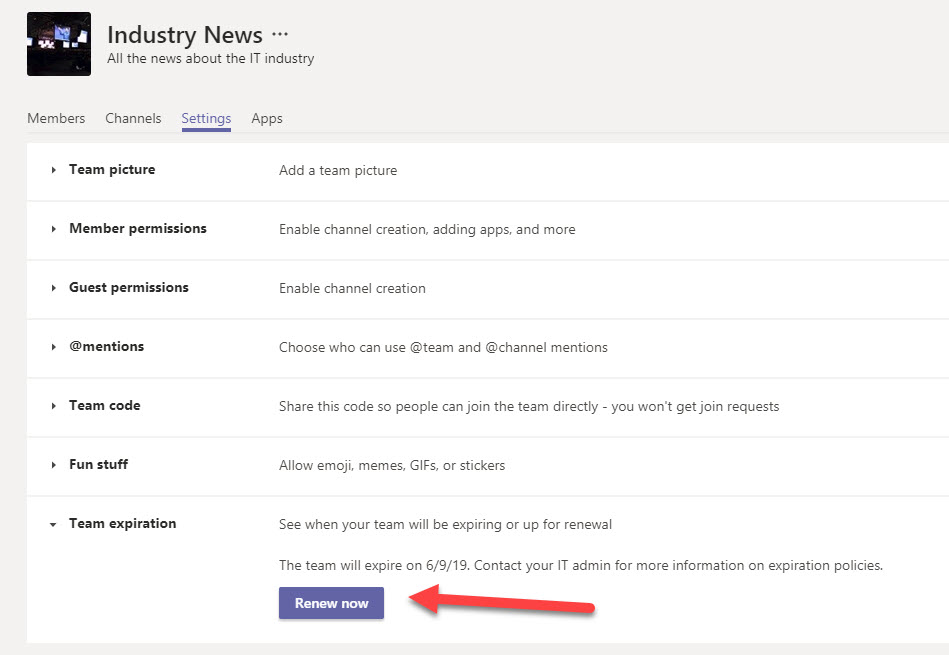Expand the Fun stuff section arrow
Screen dimensions: 949x655
(53, 466)
